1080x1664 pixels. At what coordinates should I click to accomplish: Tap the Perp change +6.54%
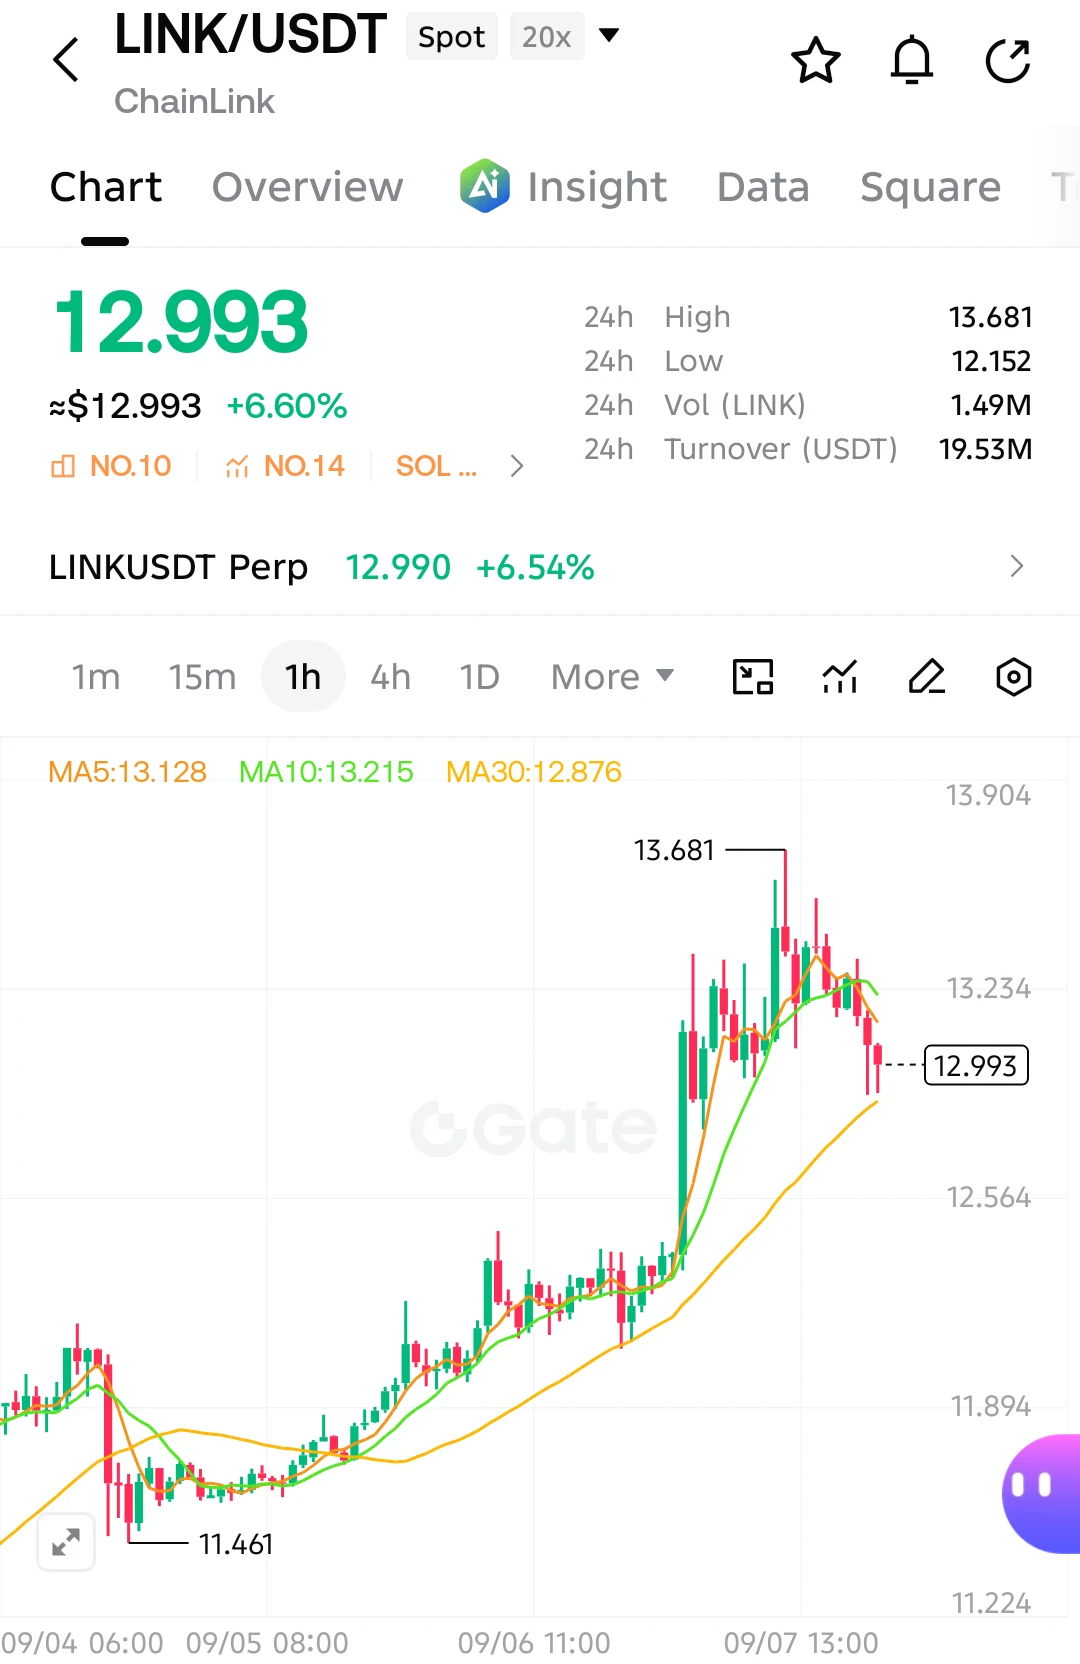[x=535, y=567]
